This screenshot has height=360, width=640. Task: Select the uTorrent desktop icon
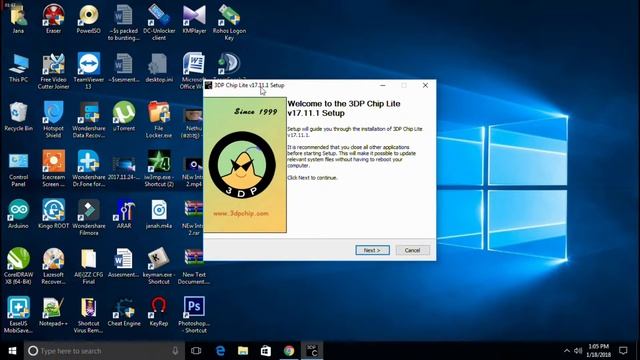124,116
